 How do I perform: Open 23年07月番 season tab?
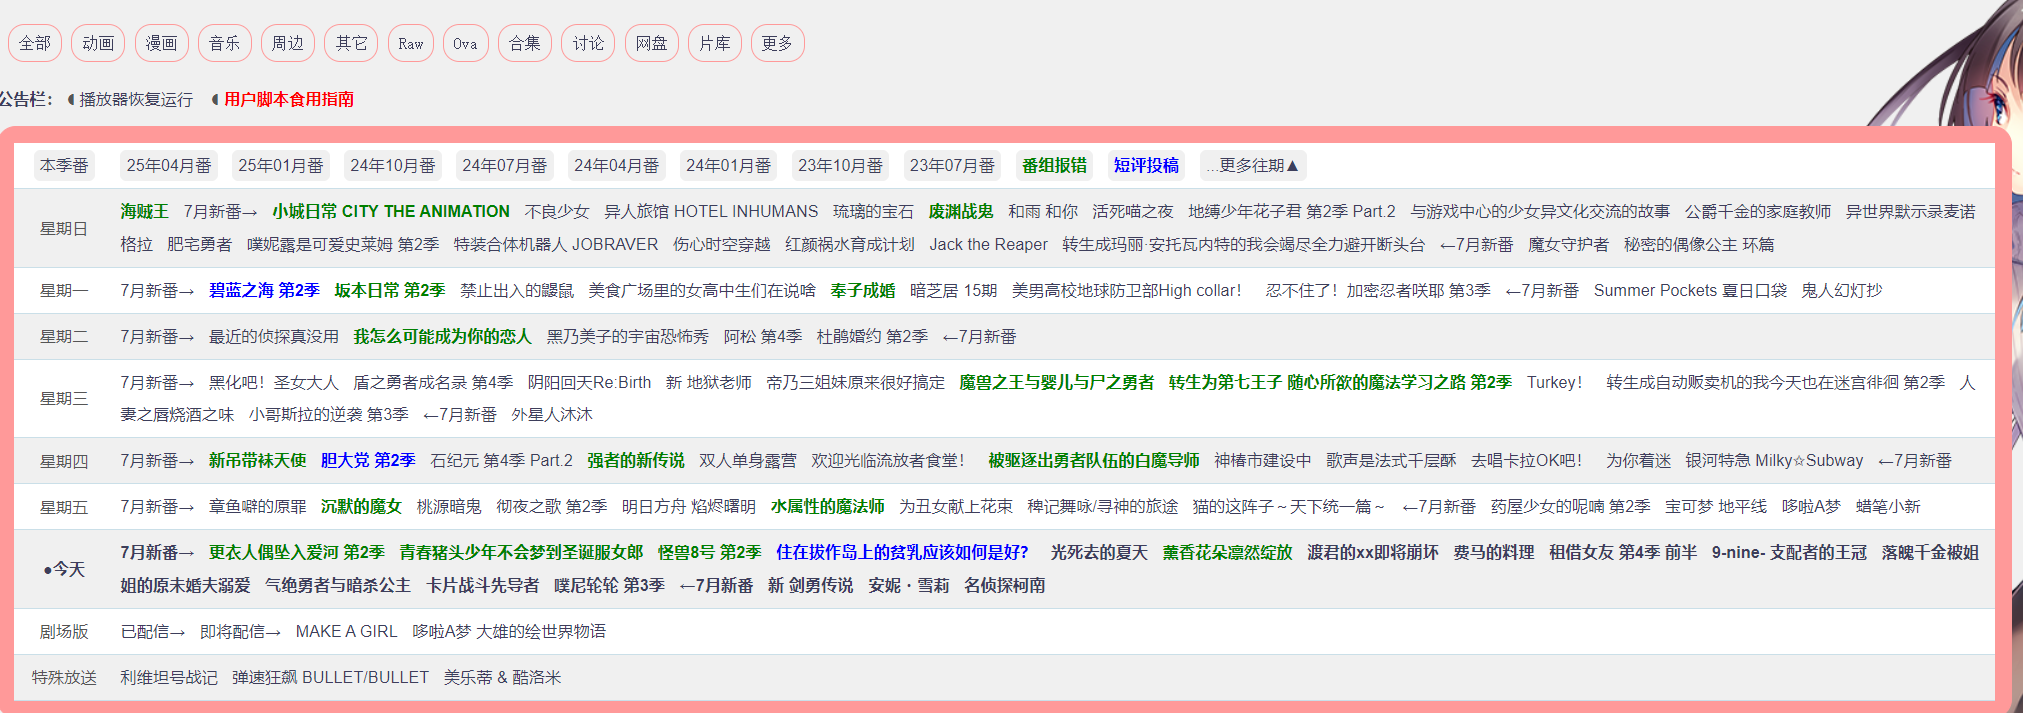click(952, 165)
